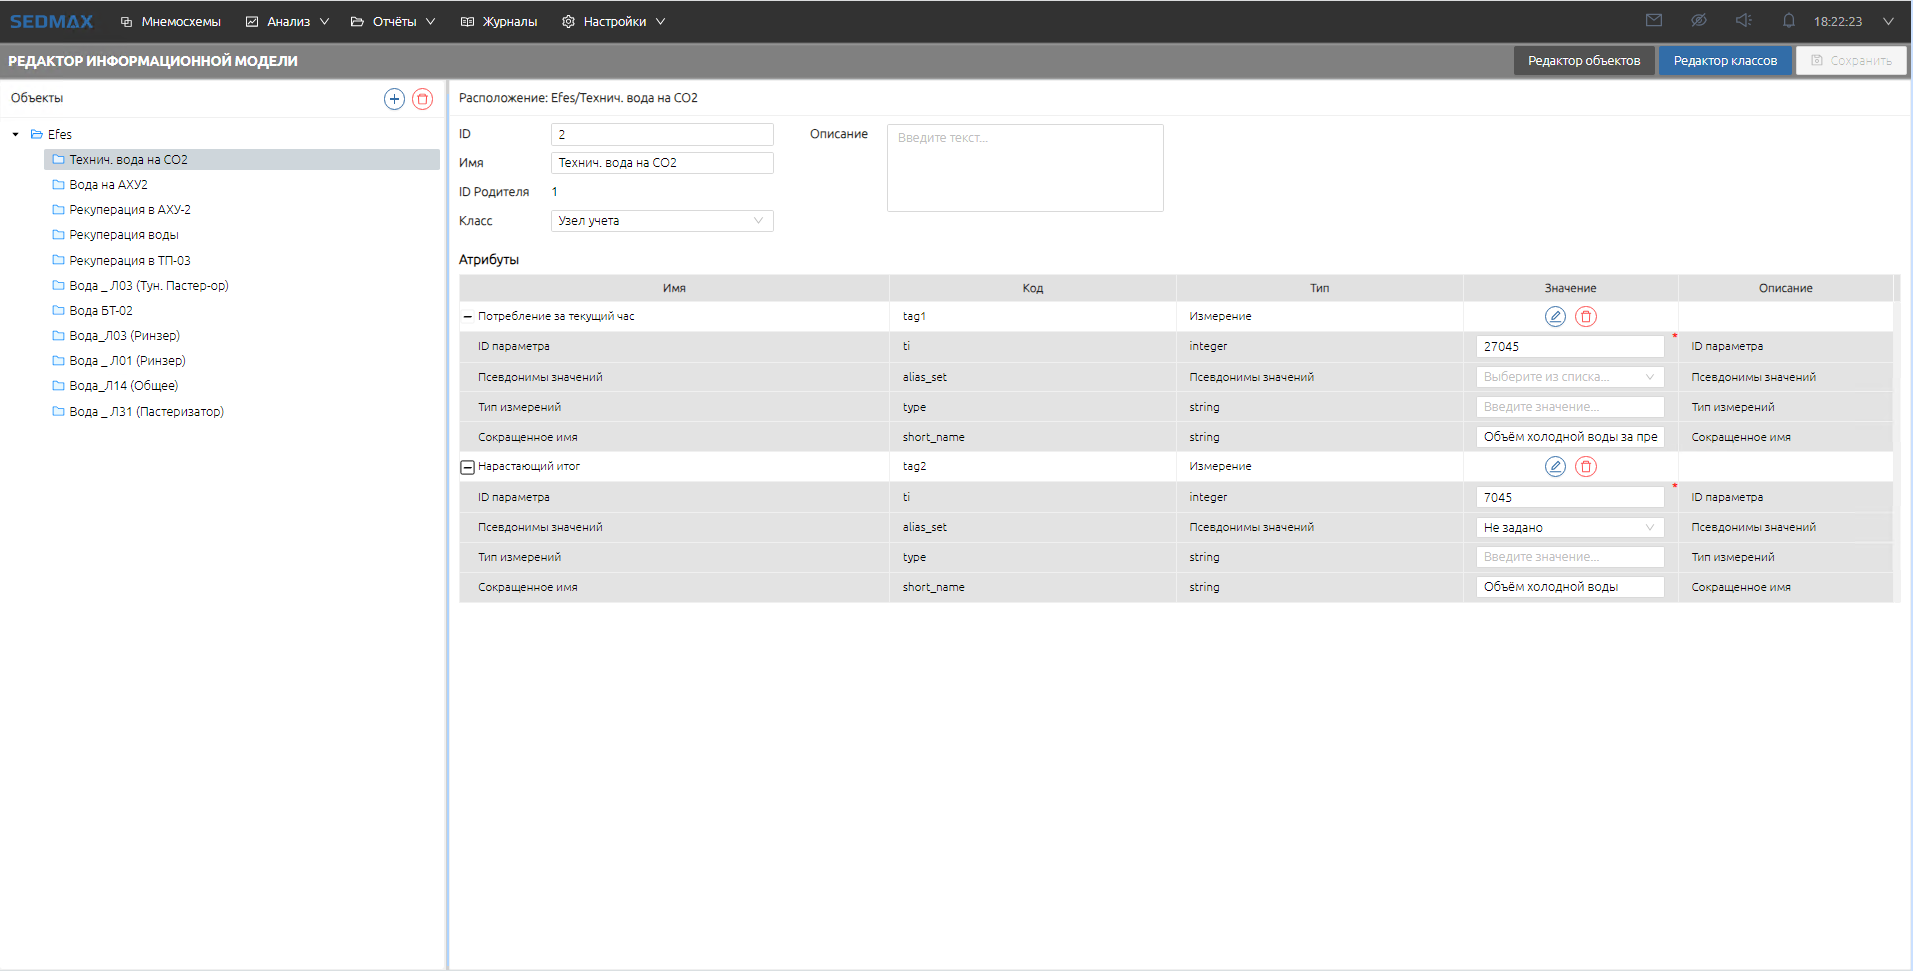1913x971 pixels.
Task: Click the Редактор классов button
Action: (1725, 61)
